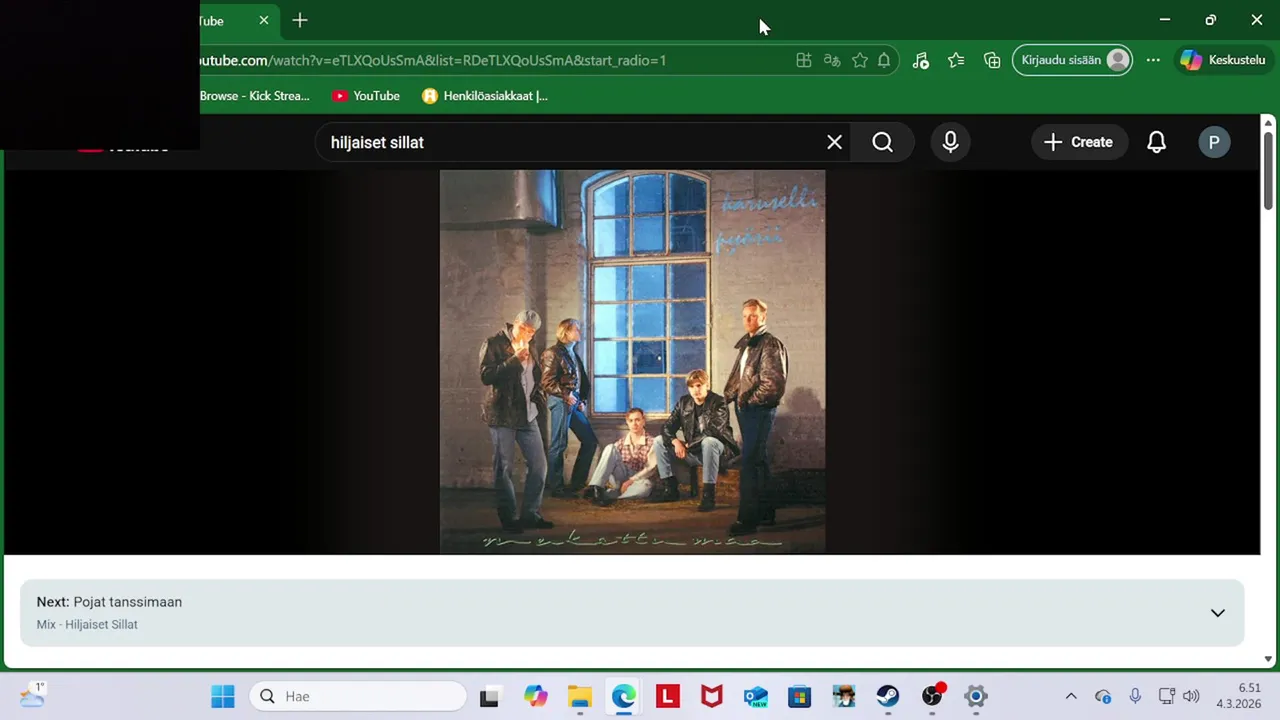Click the scrollbar down arrow

(1268, 659)
